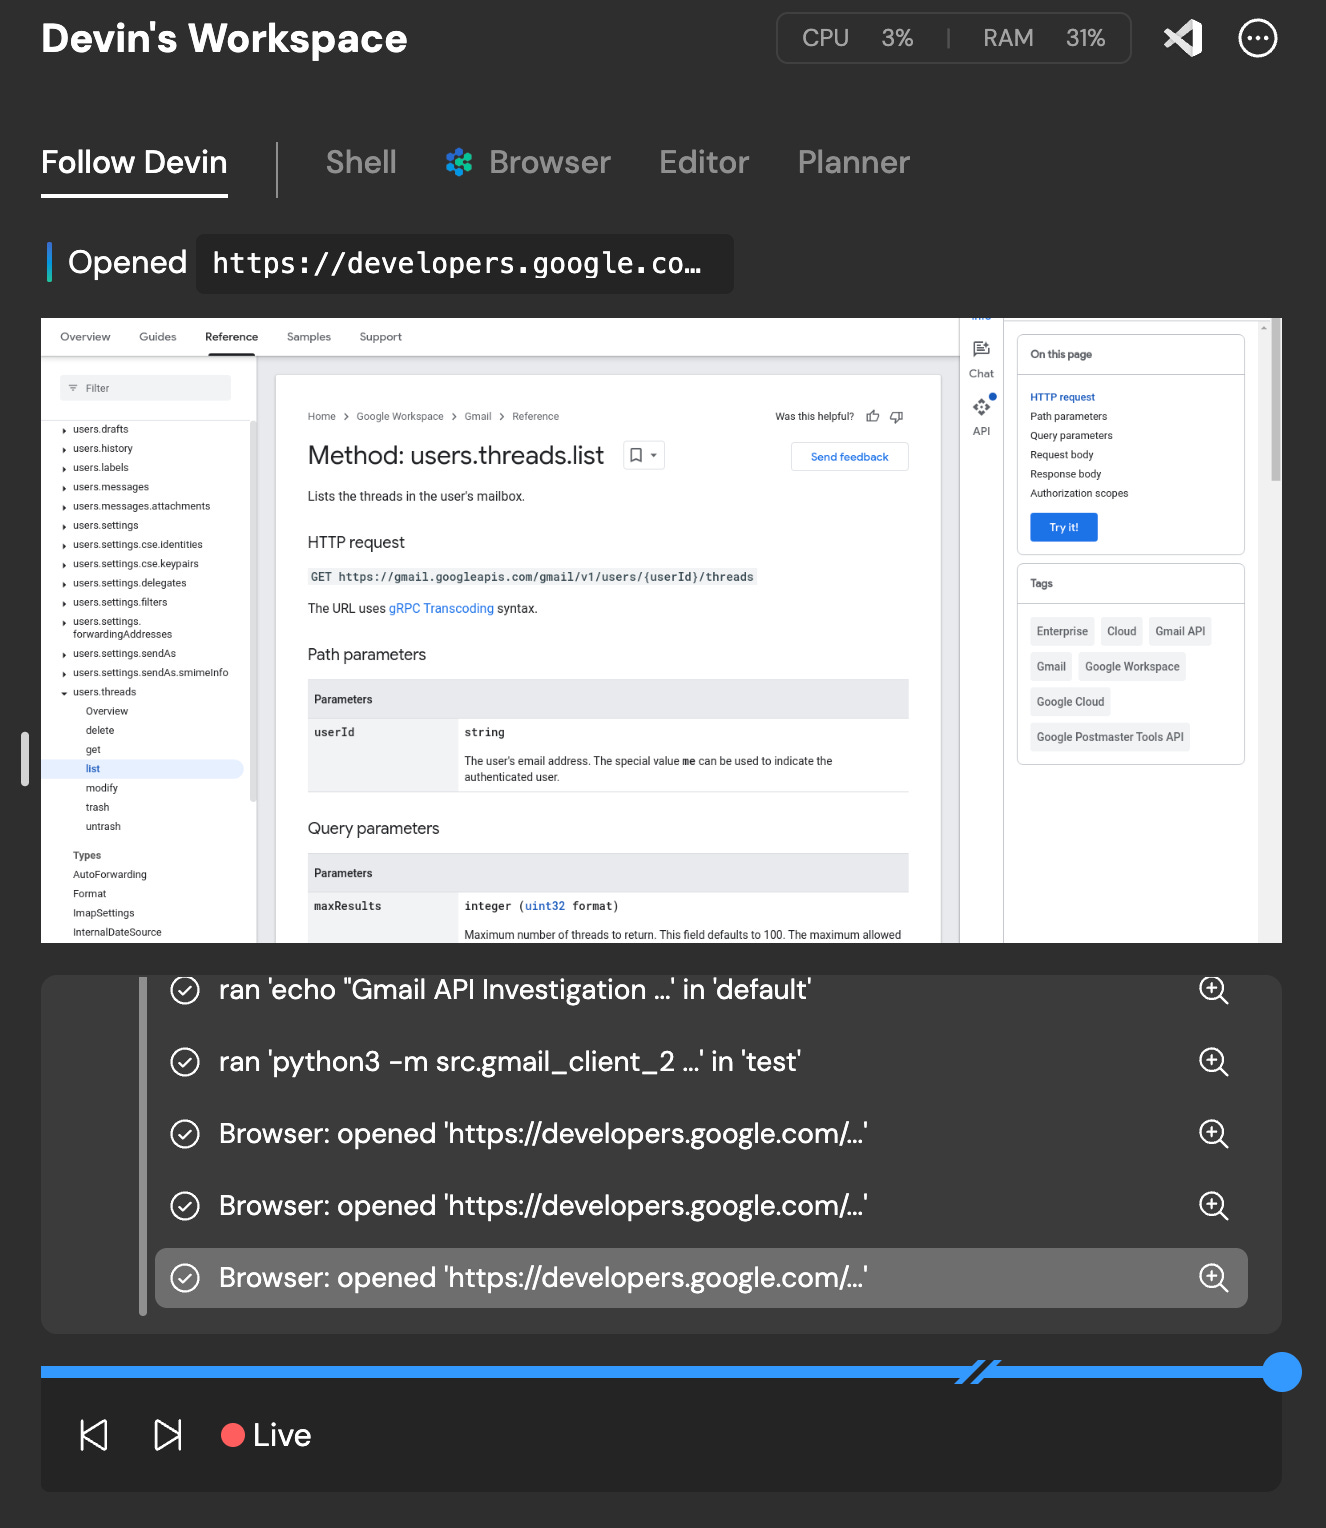The image size is (1326, 1528).
Task: Select the 'untrash' method in the sidebar
Action: click(x=103, y=827)
